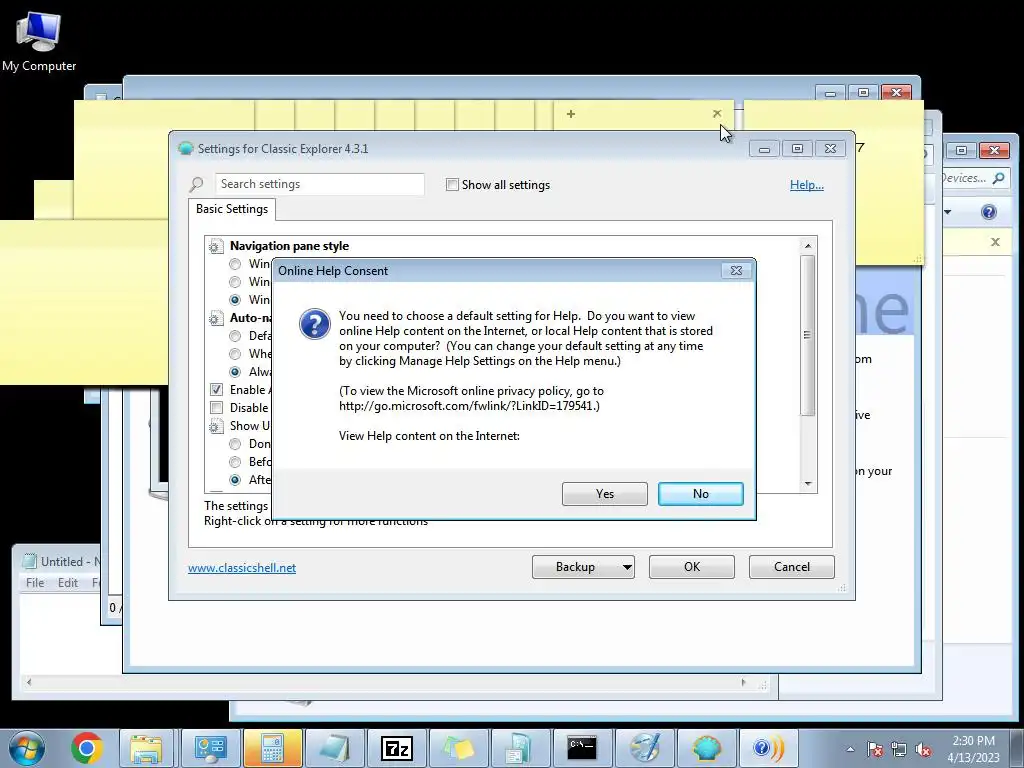Click the settings list scroll up arrow
1024x768 pixels.
point(808,246)
